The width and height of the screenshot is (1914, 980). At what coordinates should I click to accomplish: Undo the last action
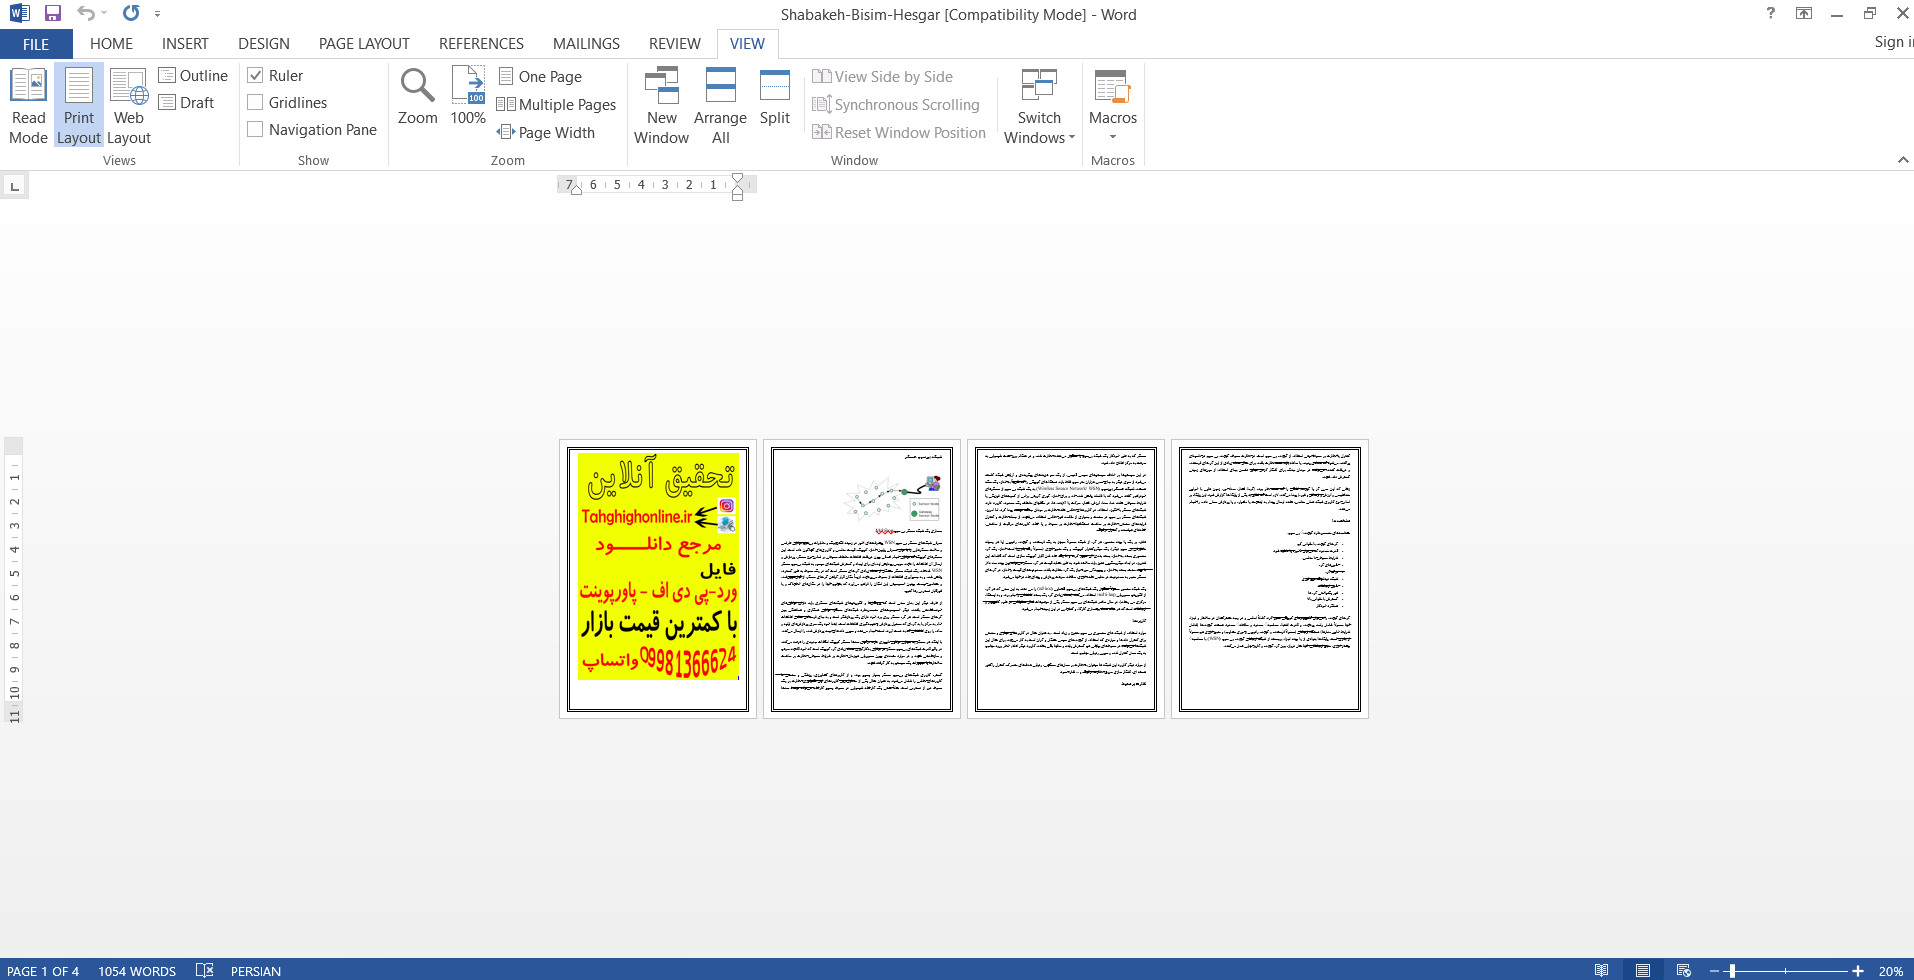(x=86, y=14)
